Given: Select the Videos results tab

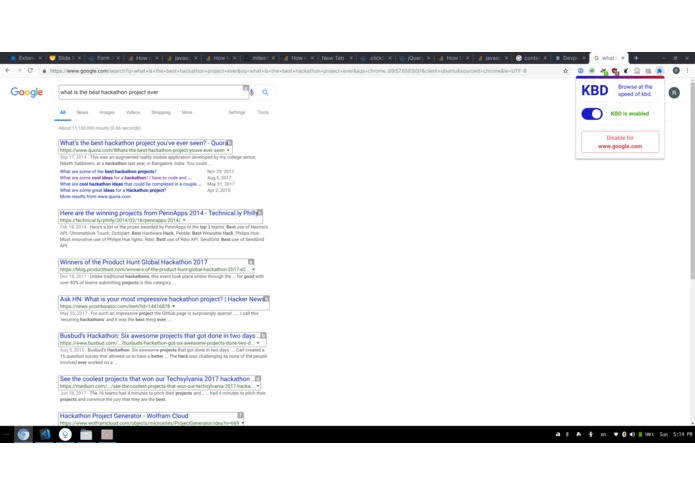Looking at the screenshot, I should (x=133, y=113).
